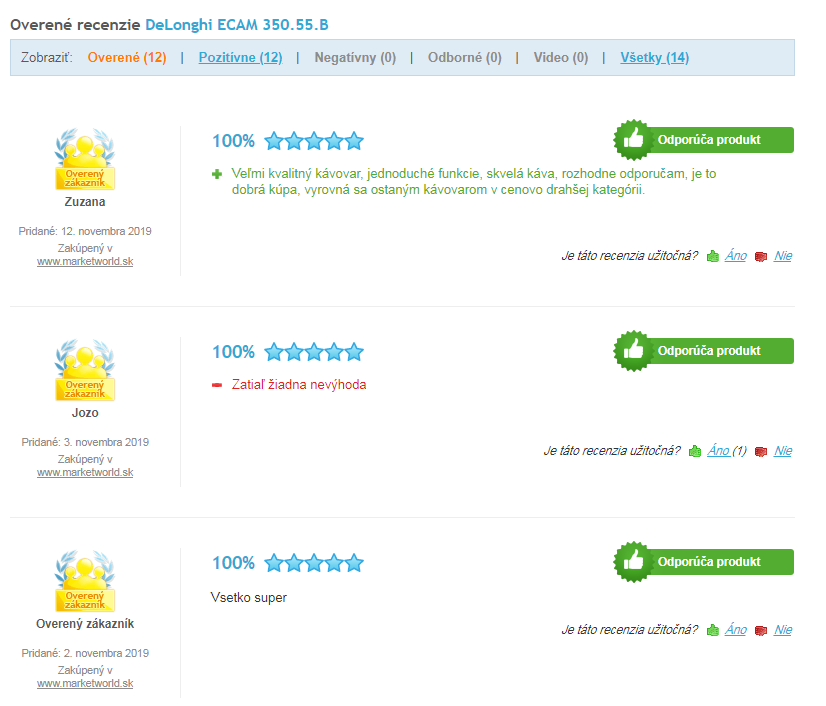
Task: Click date Pridané: 2. novembra 2019
Action: (x=85, y=653)
